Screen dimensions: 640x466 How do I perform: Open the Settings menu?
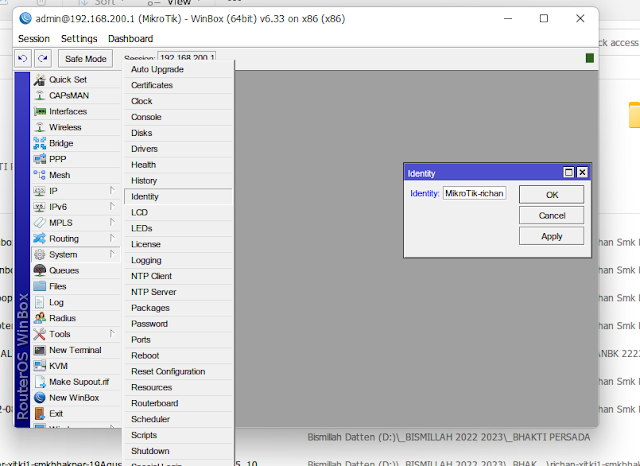coord(79,39)
